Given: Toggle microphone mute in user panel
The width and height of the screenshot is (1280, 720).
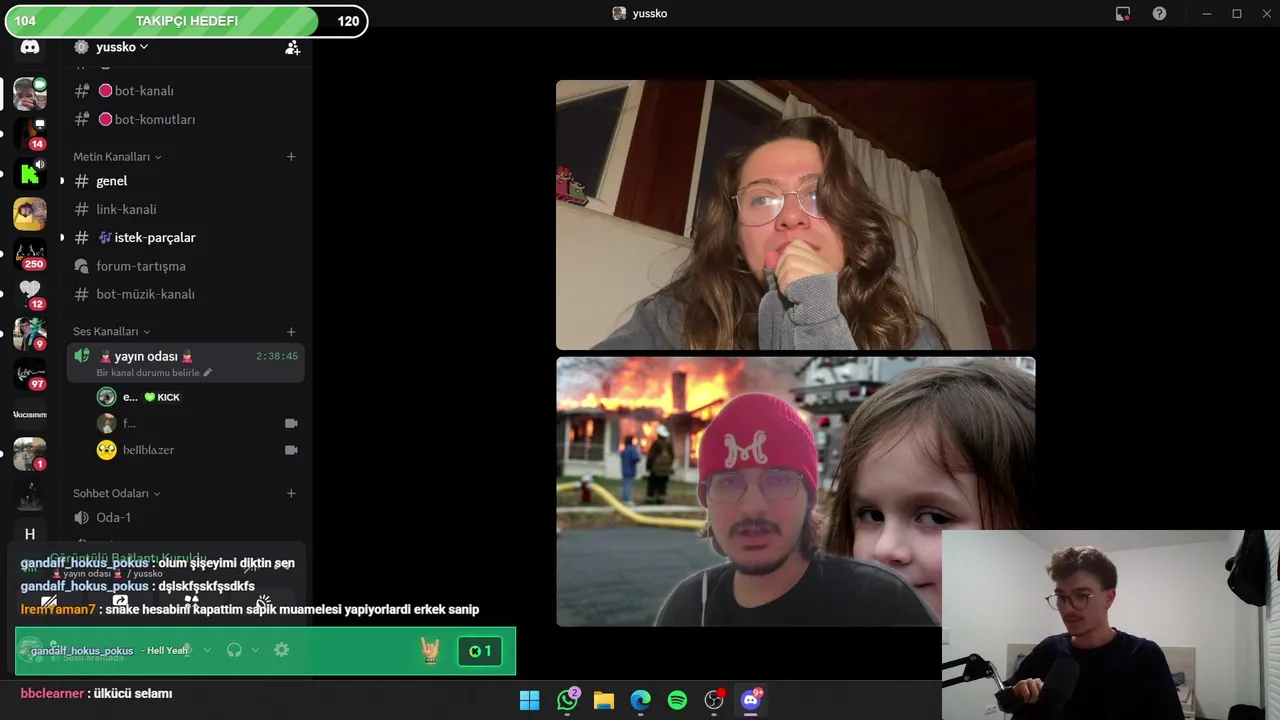Looking at the screenshot, I should (186, 650).
